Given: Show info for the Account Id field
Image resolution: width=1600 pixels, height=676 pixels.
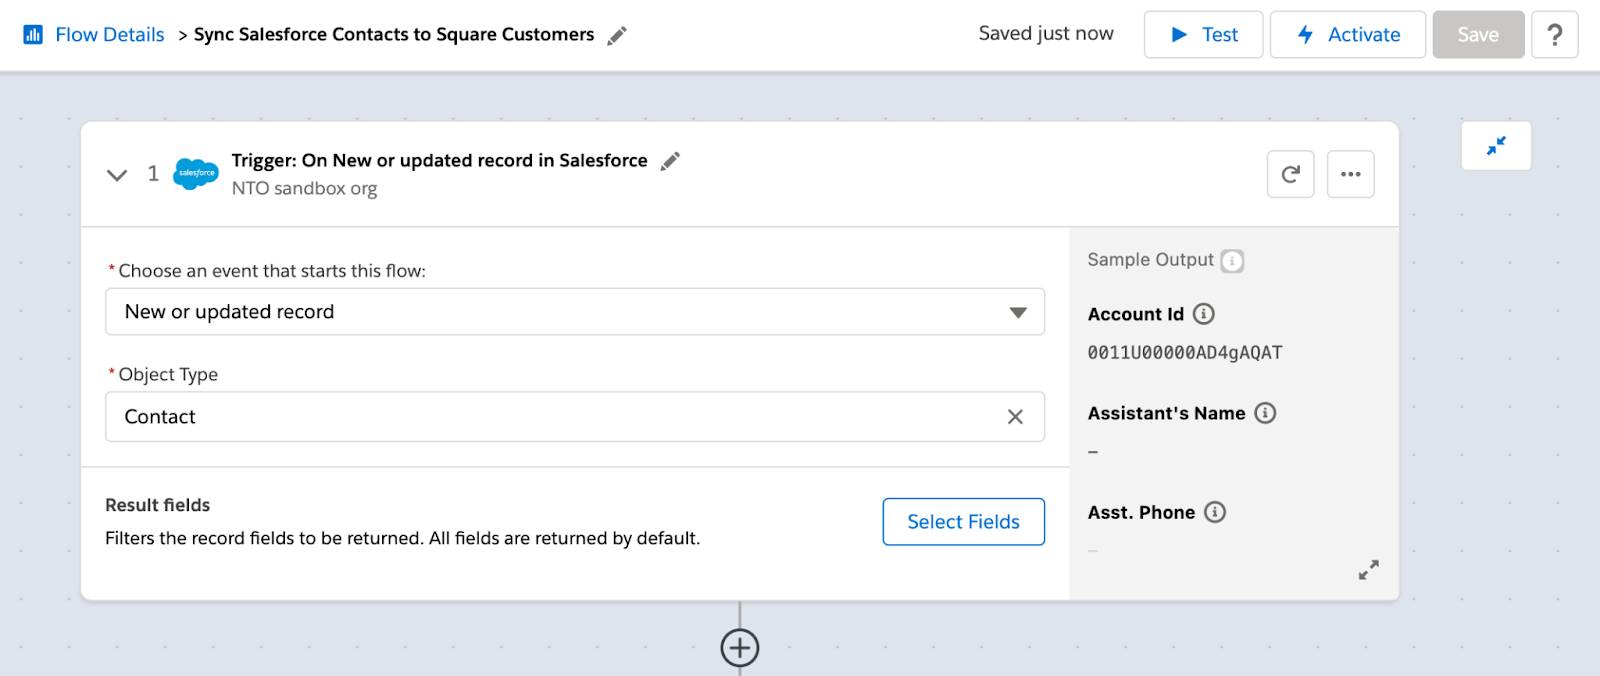Looking at the screenshot, I should (x=1204, y=314).
